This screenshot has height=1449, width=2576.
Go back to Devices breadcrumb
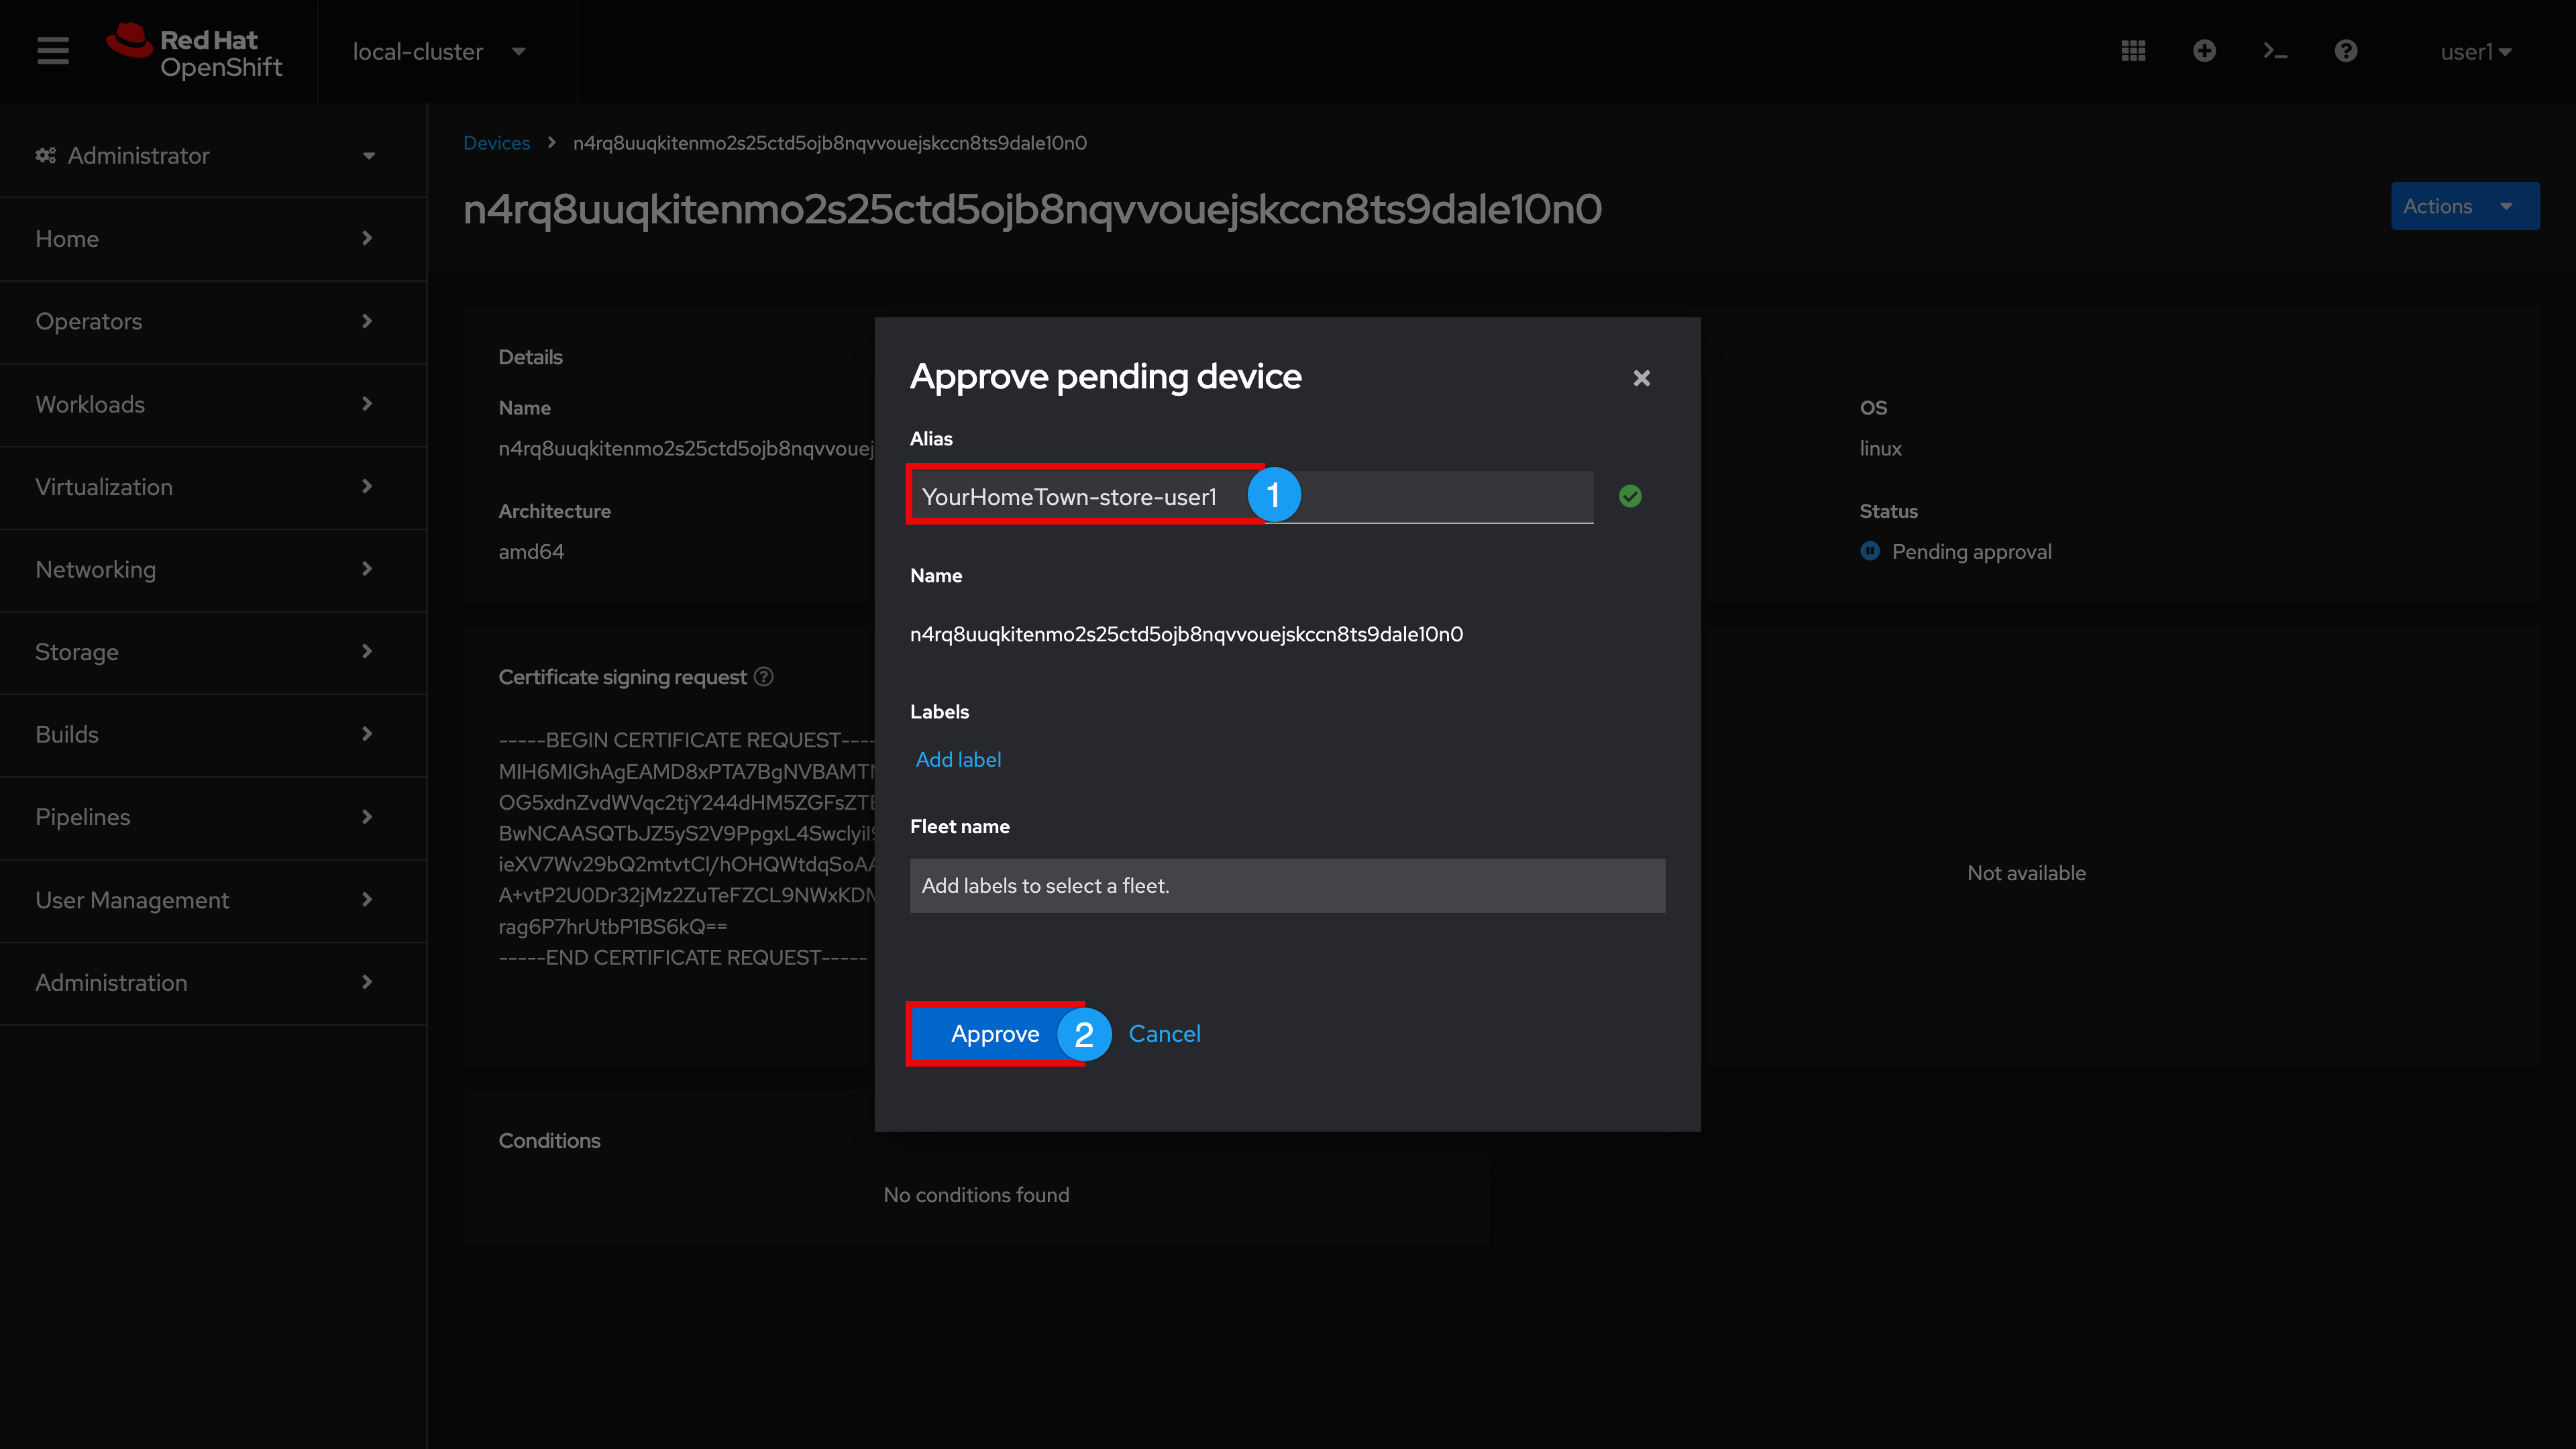tap(497, 143)
